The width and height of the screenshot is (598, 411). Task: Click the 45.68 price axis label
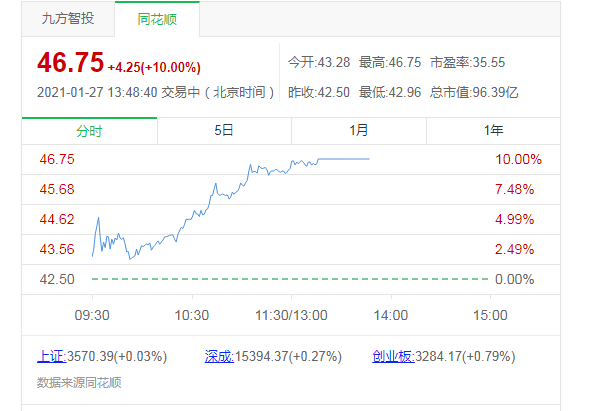[x=57, y=189]
